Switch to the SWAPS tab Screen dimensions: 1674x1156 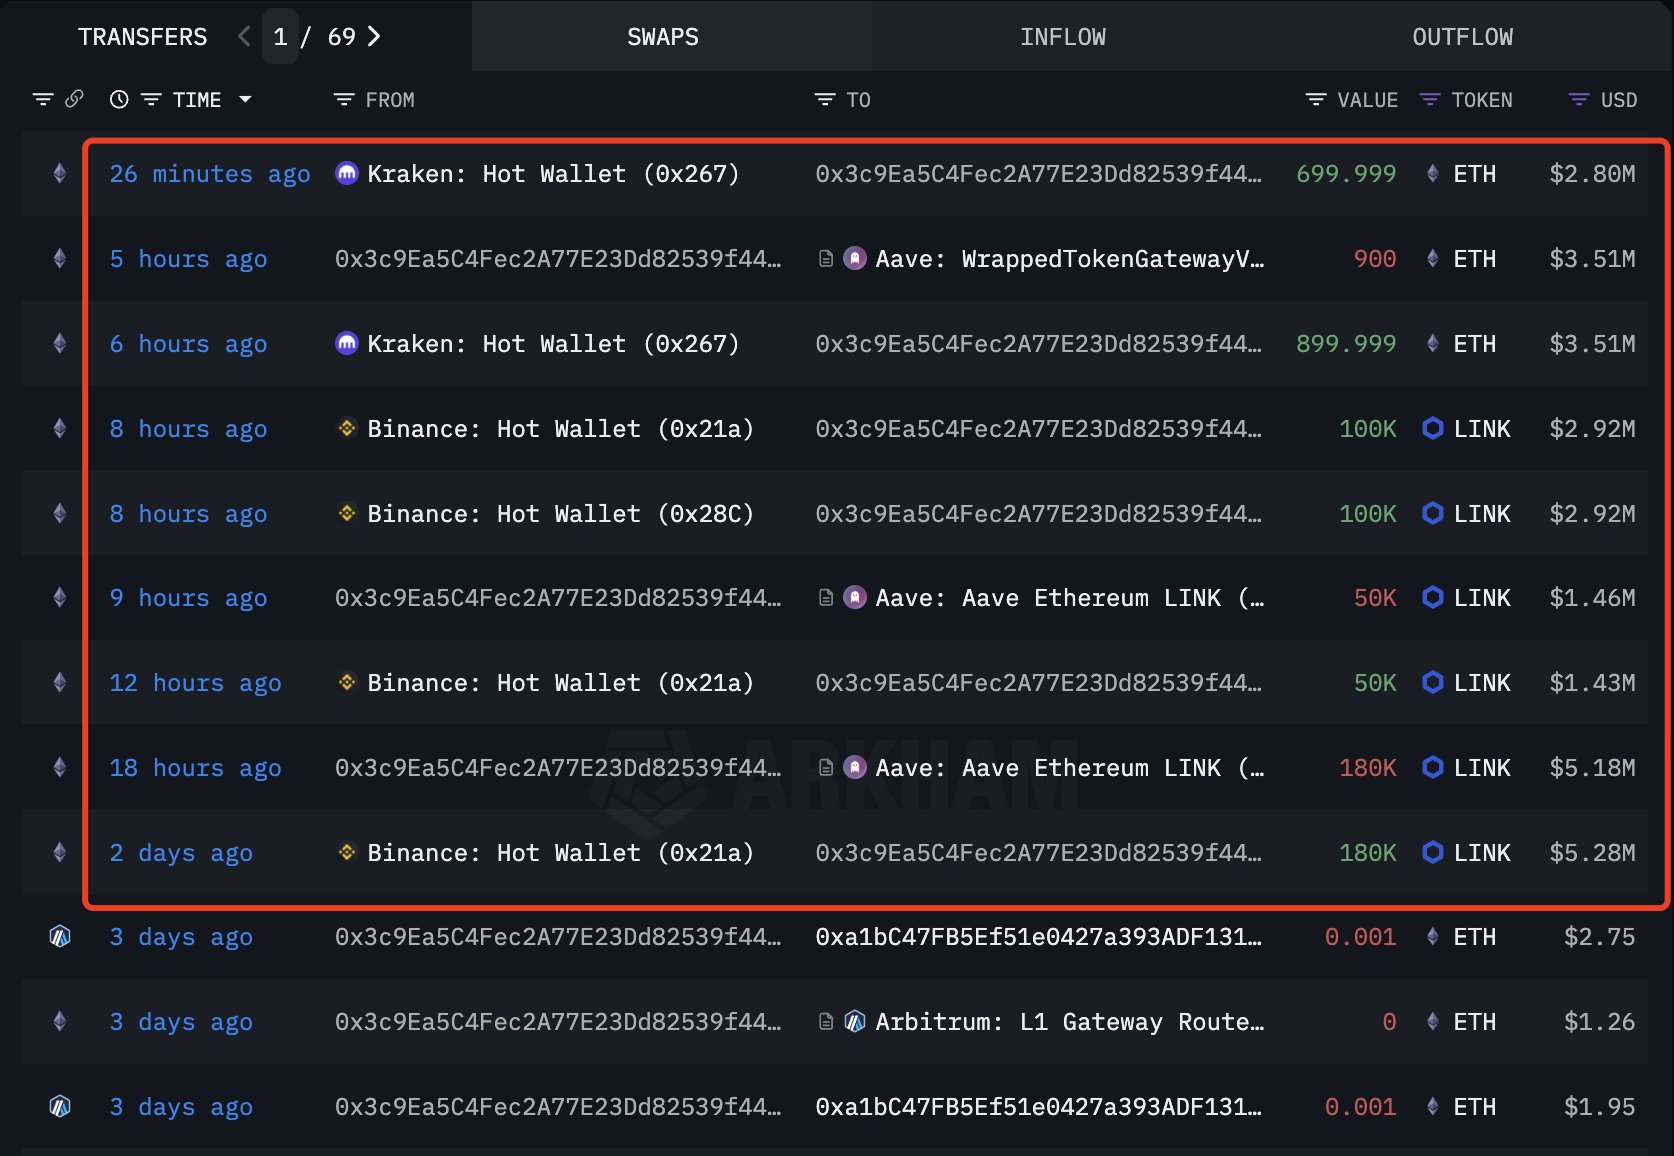[x=662, y=37]
